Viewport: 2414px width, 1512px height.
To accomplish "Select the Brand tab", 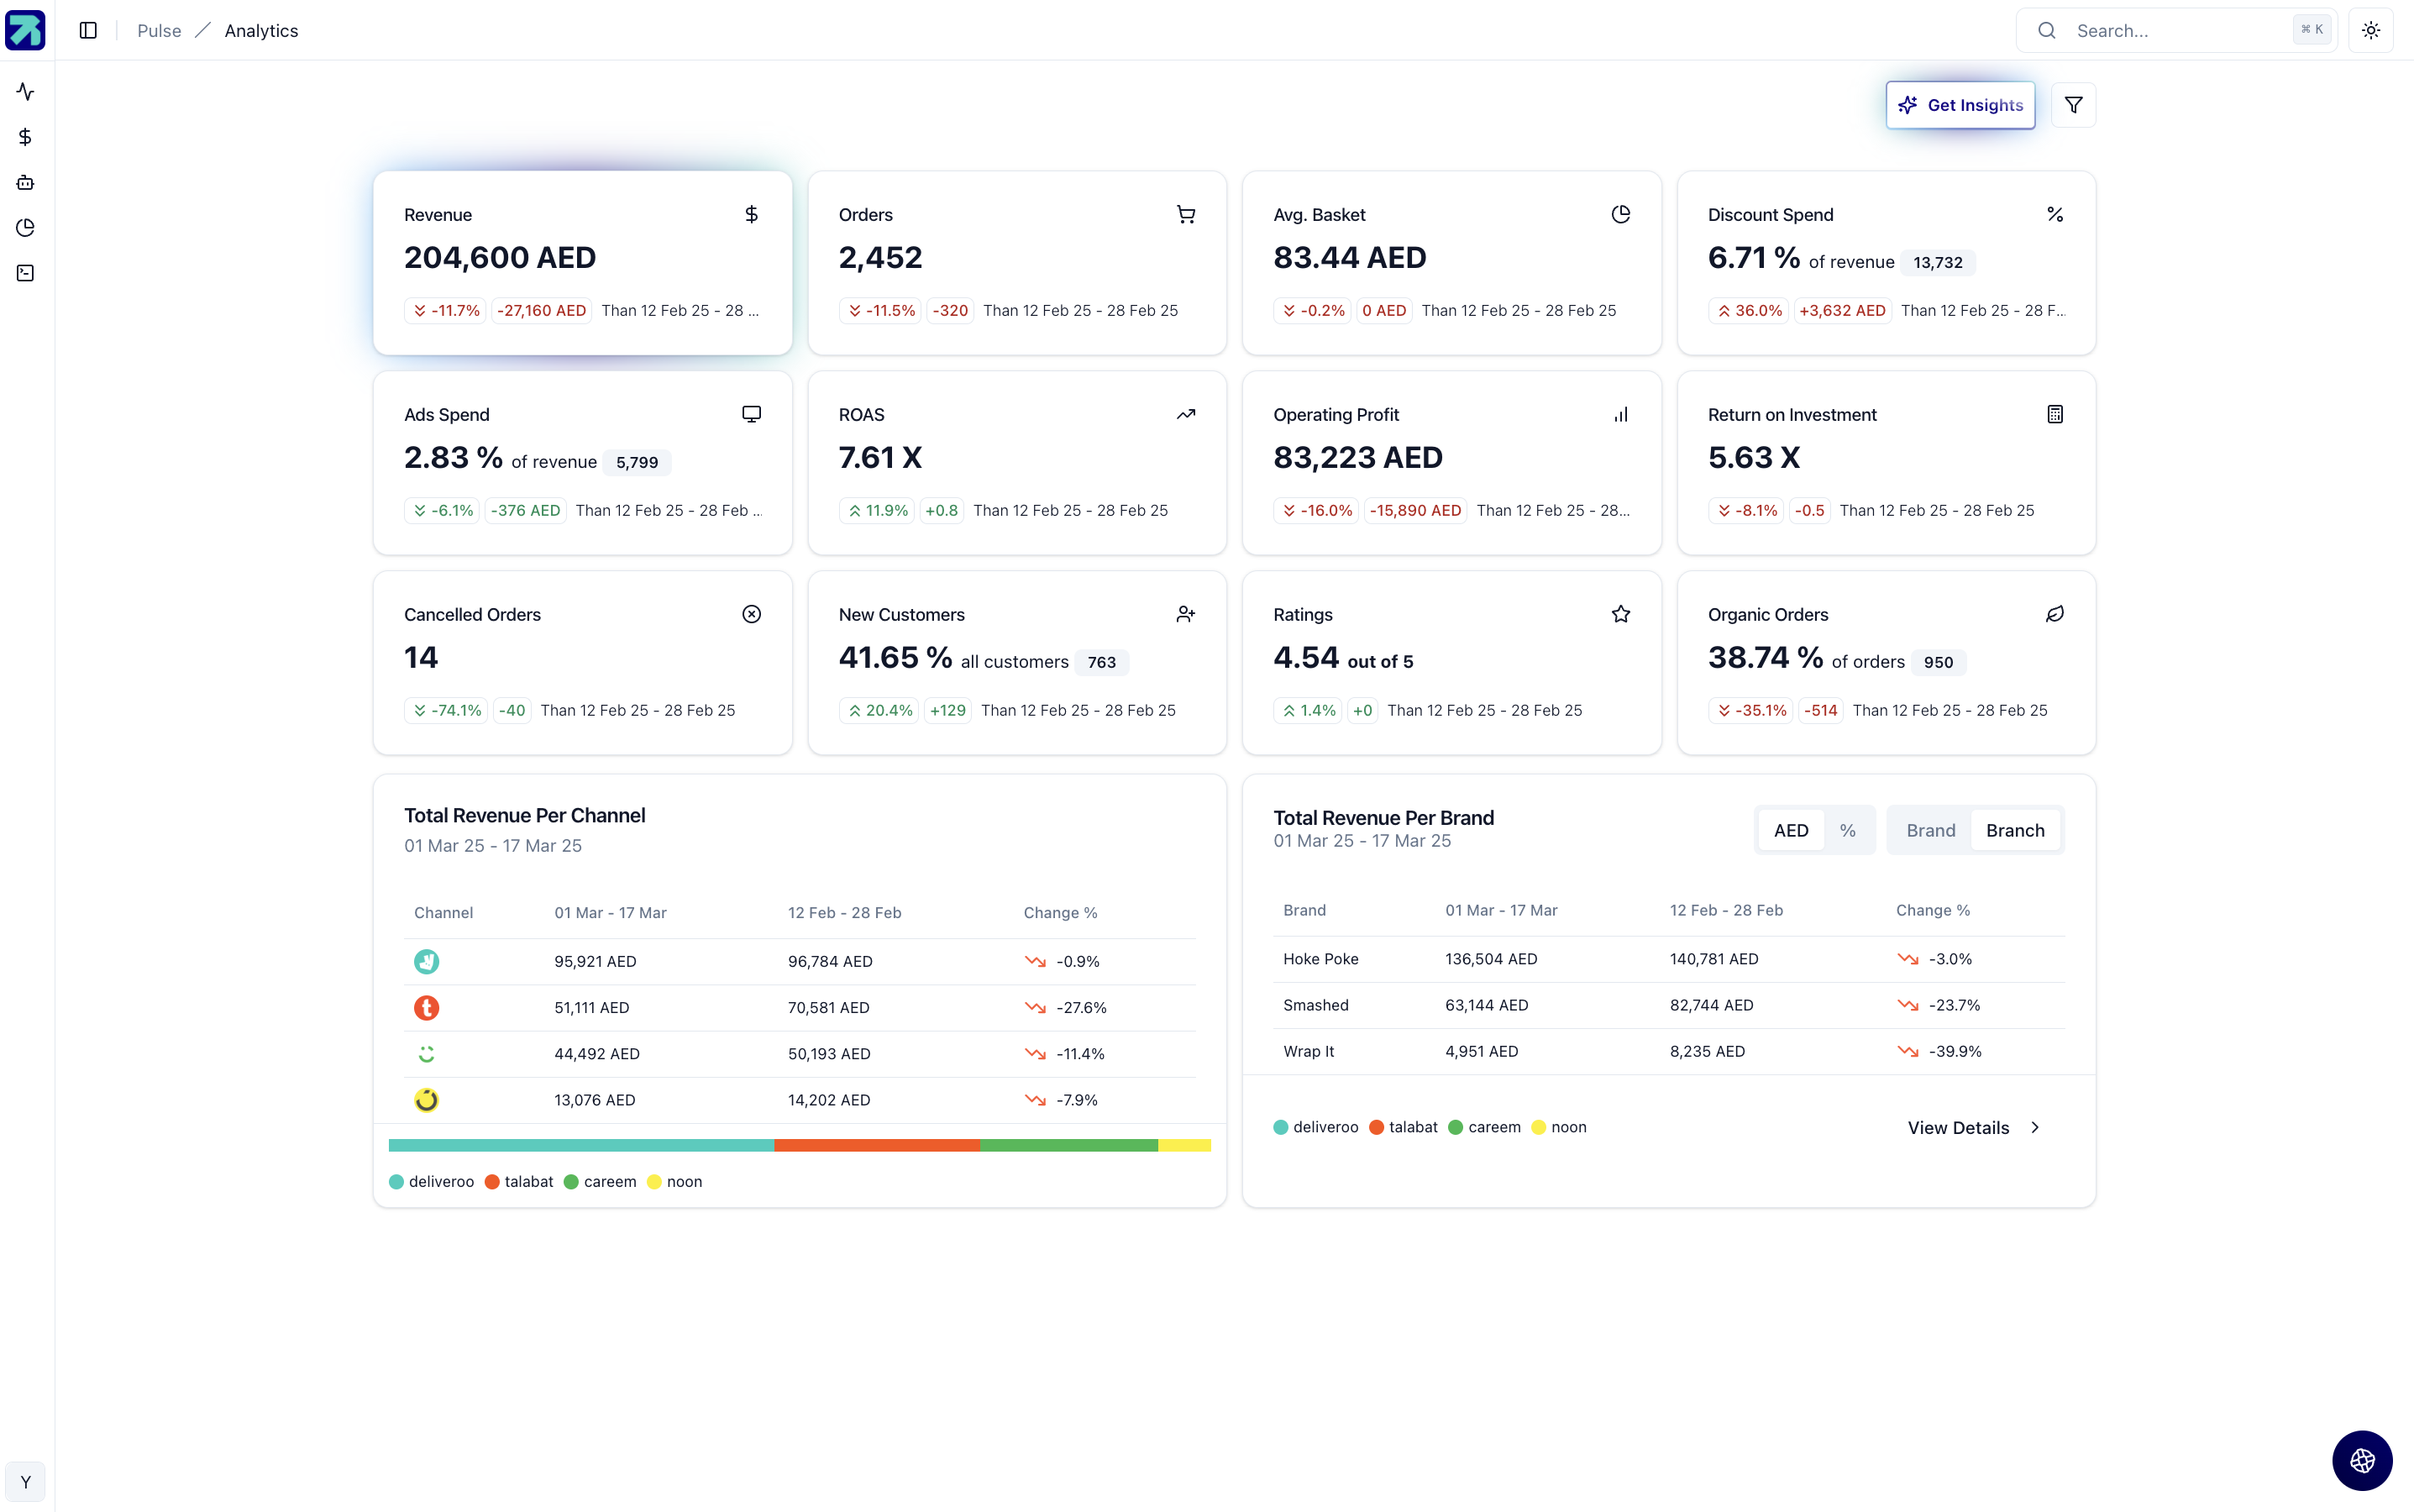I will coord(1930,830).
